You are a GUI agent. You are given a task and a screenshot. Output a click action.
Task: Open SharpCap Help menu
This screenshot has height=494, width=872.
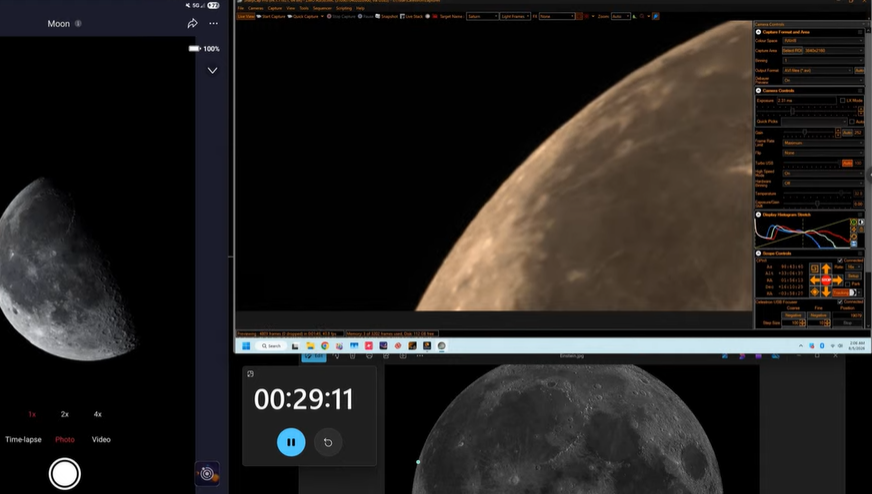[360, 8]
